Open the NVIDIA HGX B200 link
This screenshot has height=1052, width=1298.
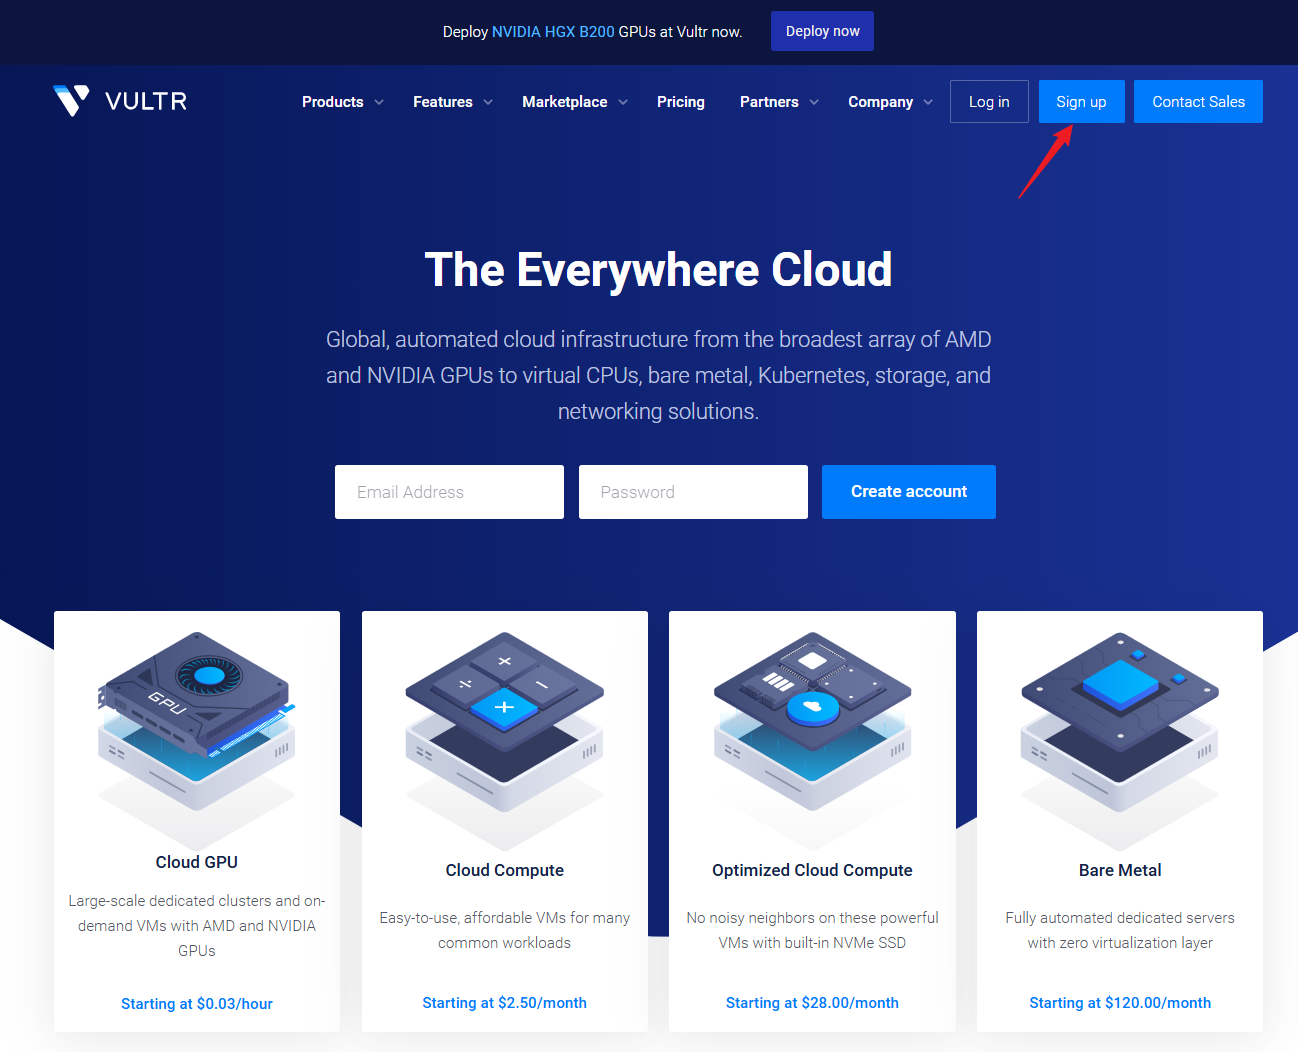pos(553,32)
